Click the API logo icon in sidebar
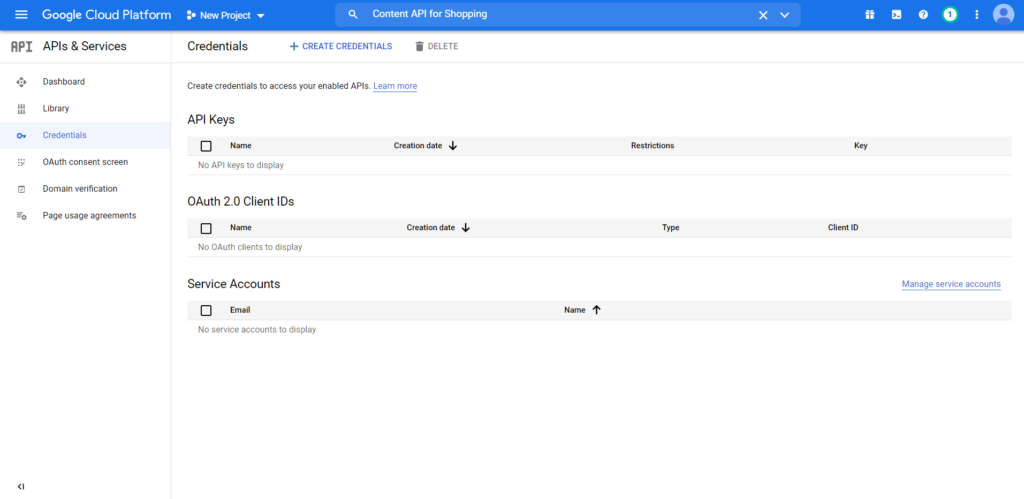 point(22,46)
